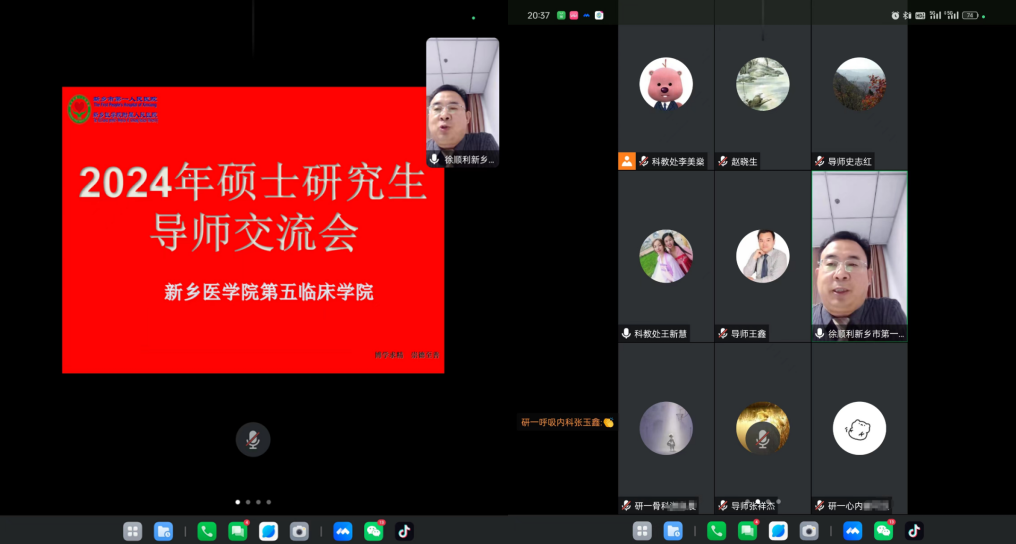Launch the Phone app in right dock

coord(717,532)
